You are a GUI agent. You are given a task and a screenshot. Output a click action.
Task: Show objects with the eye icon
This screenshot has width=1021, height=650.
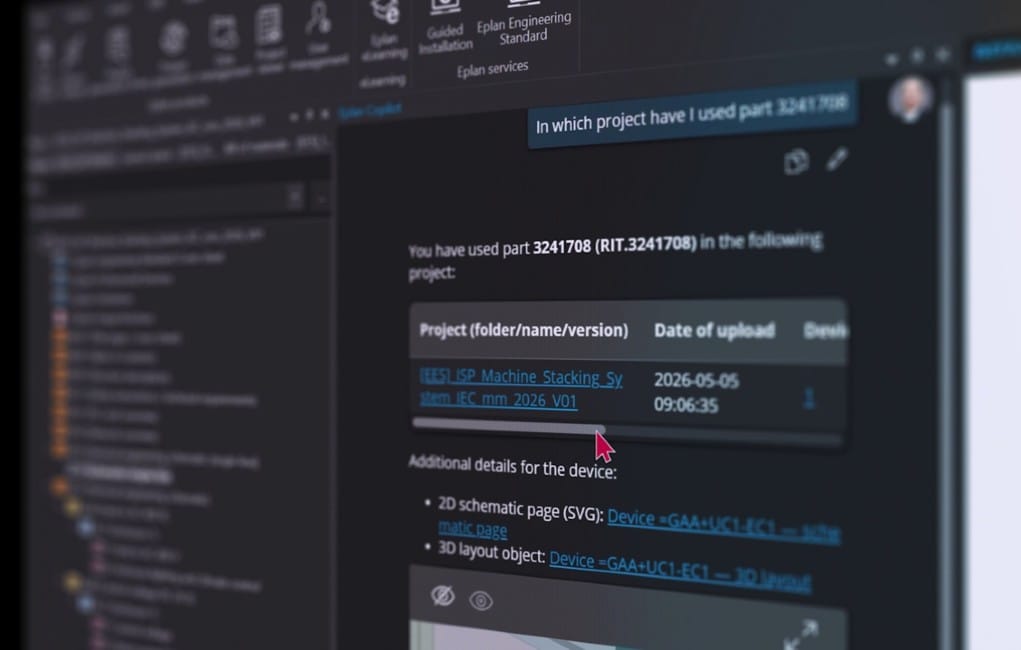(481, 600)
